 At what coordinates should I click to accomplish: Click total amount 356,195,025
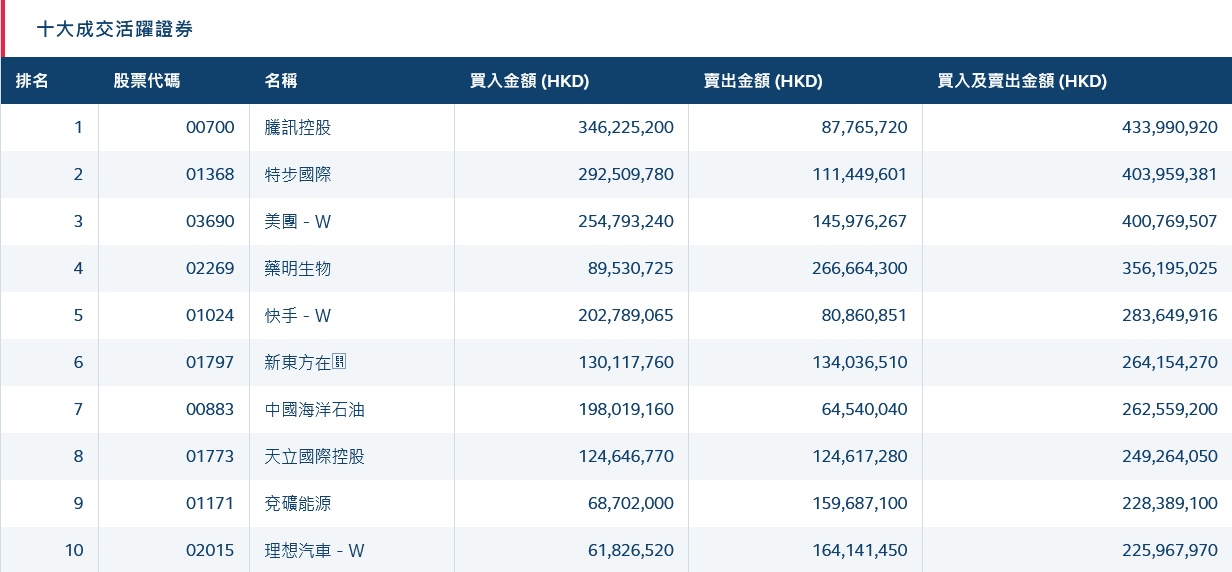1170,268
